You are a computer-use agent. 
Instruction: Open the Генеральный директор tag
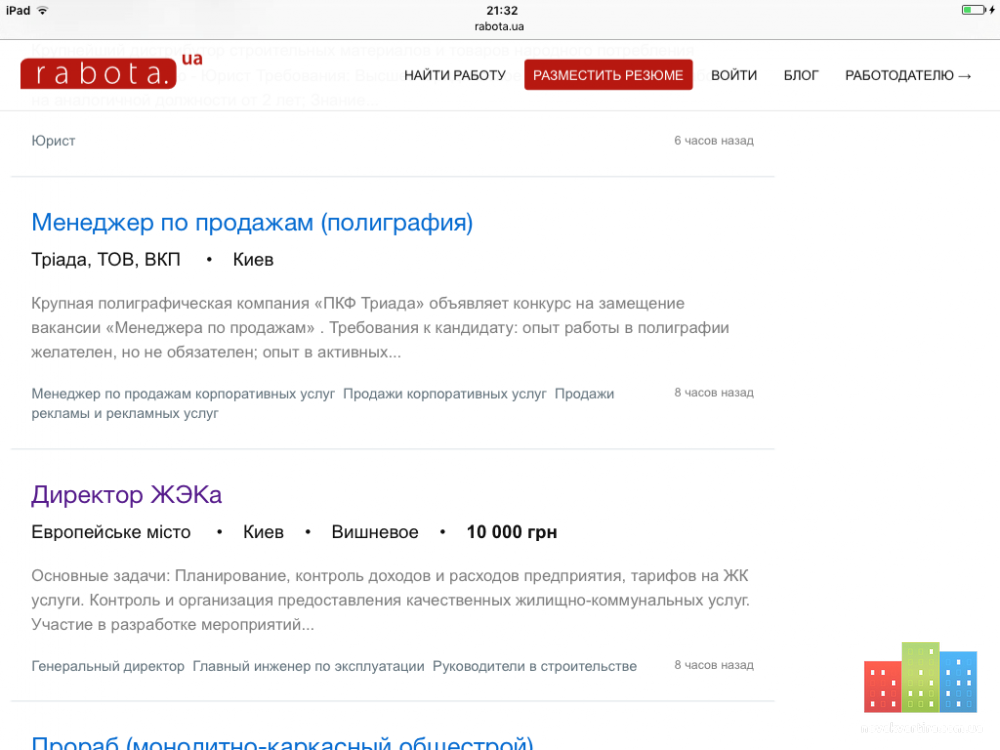108,666
